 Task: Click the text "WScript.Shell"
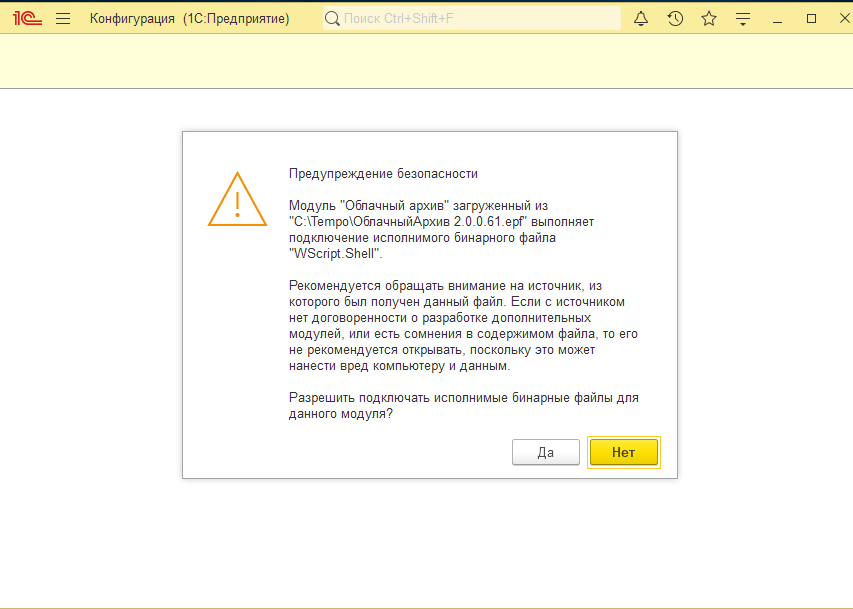click(x=336, y=254)
